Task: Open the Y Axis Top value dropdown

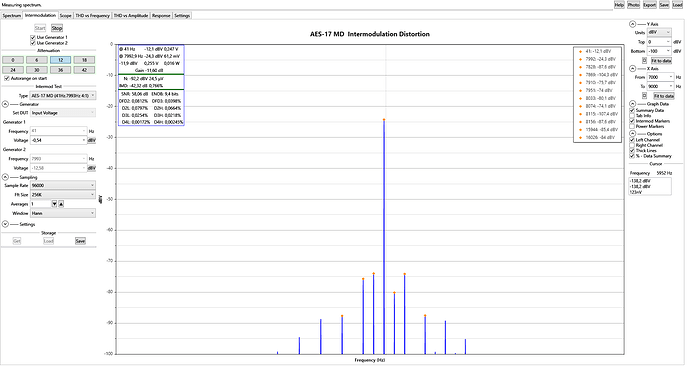Action: pos(668,42)
